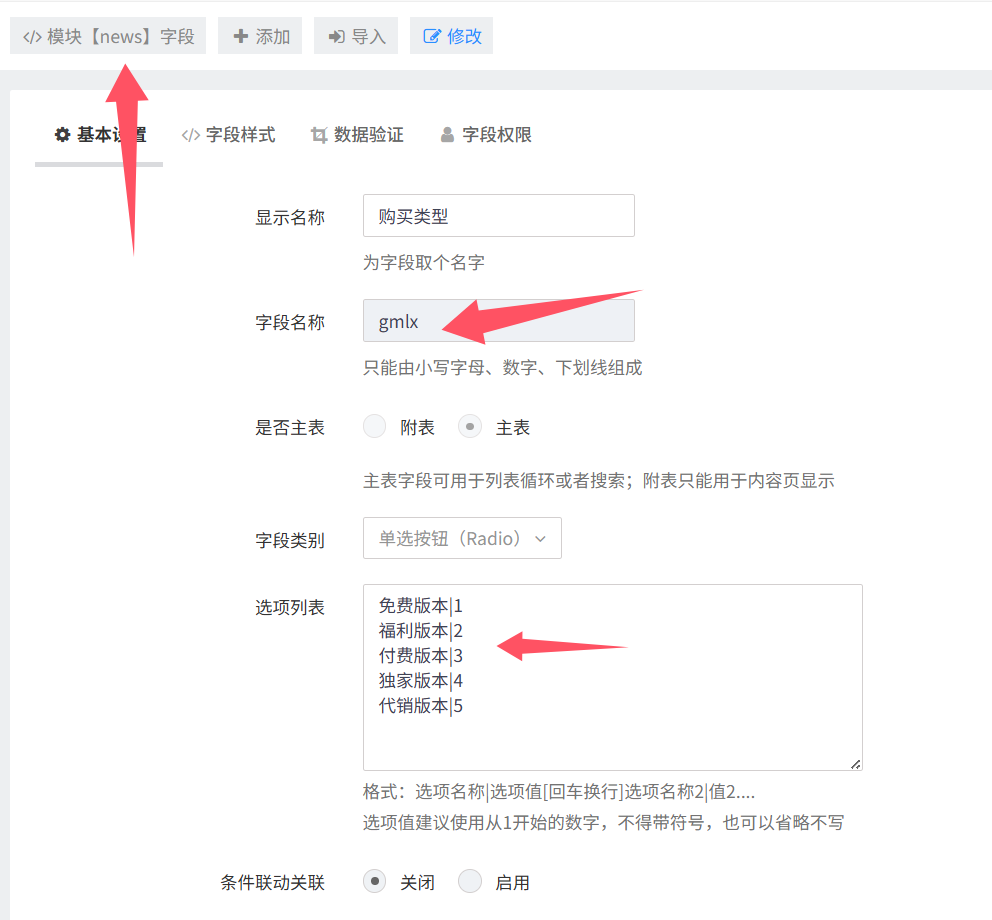Click the chevron arrow in 字段类别 dropdown
This screenshot has width=992, height=920.
pyautogui.click(x=540, y=539)
